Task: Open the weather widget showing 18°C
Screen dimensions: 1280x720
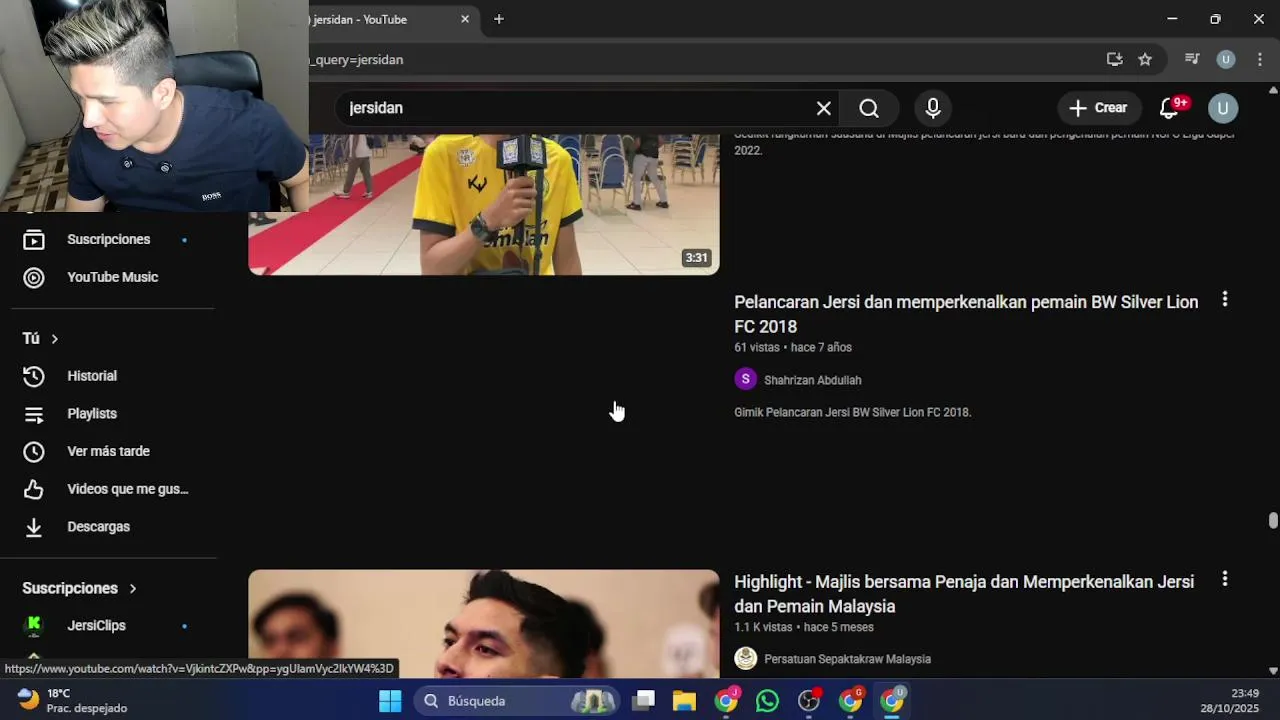Action: (72, 700)
